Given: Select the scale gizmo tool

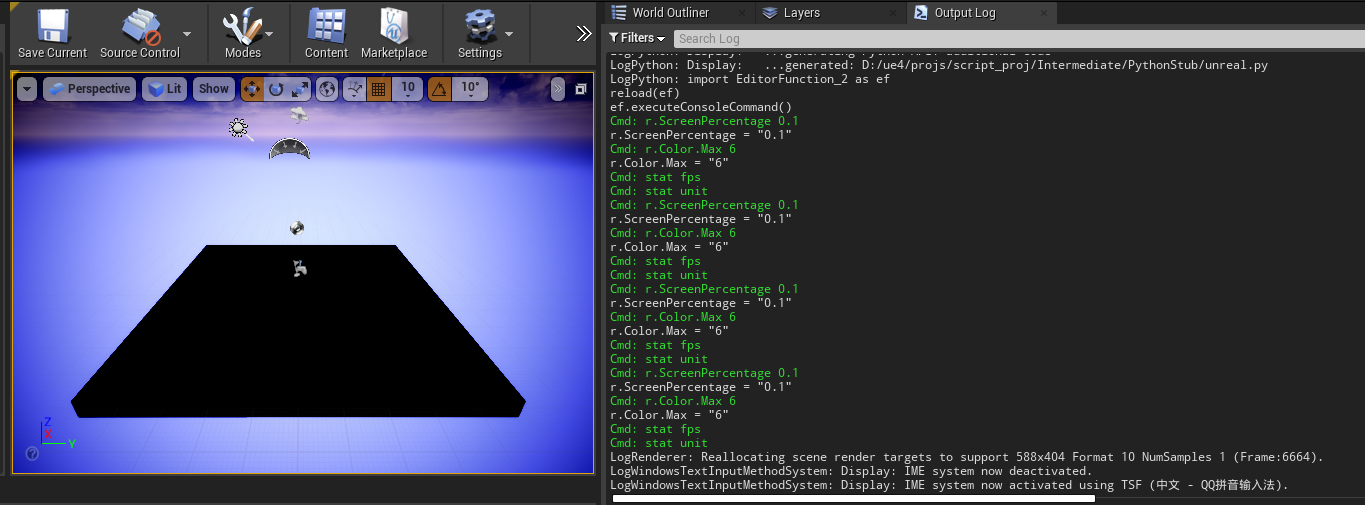Looking at the screenshot, I should pos(300,89).
